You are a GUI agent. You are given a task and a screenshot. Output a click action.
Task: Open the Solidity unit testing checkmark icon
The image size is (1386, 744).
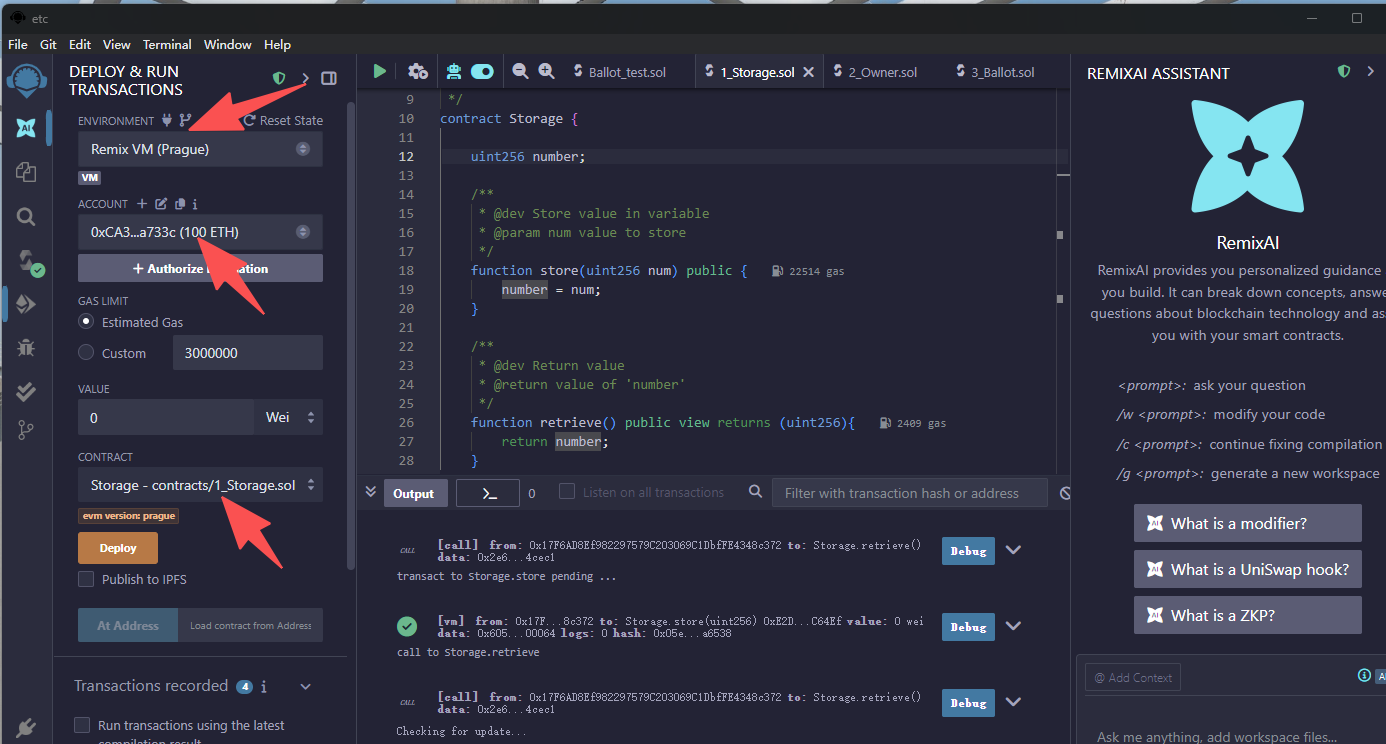click(26, 391)
